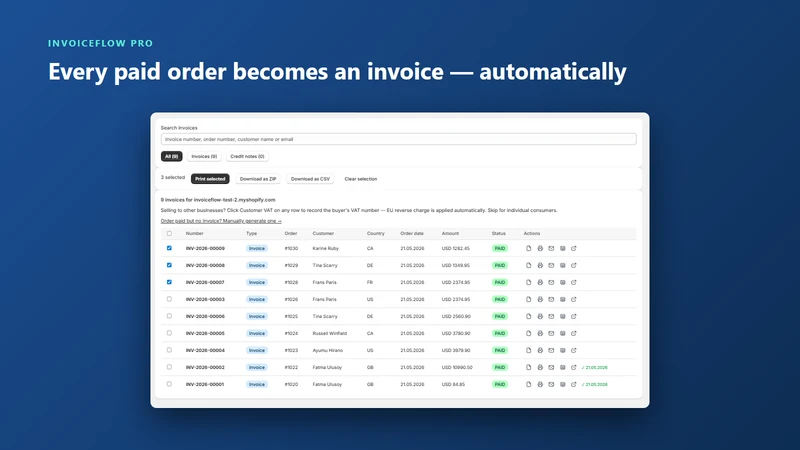Deselect invoice INV-2026-00007 checkbox
Image resolution: width=800 pixels, height=450 pixels.
pyautogui.click(x=169, y=282)
